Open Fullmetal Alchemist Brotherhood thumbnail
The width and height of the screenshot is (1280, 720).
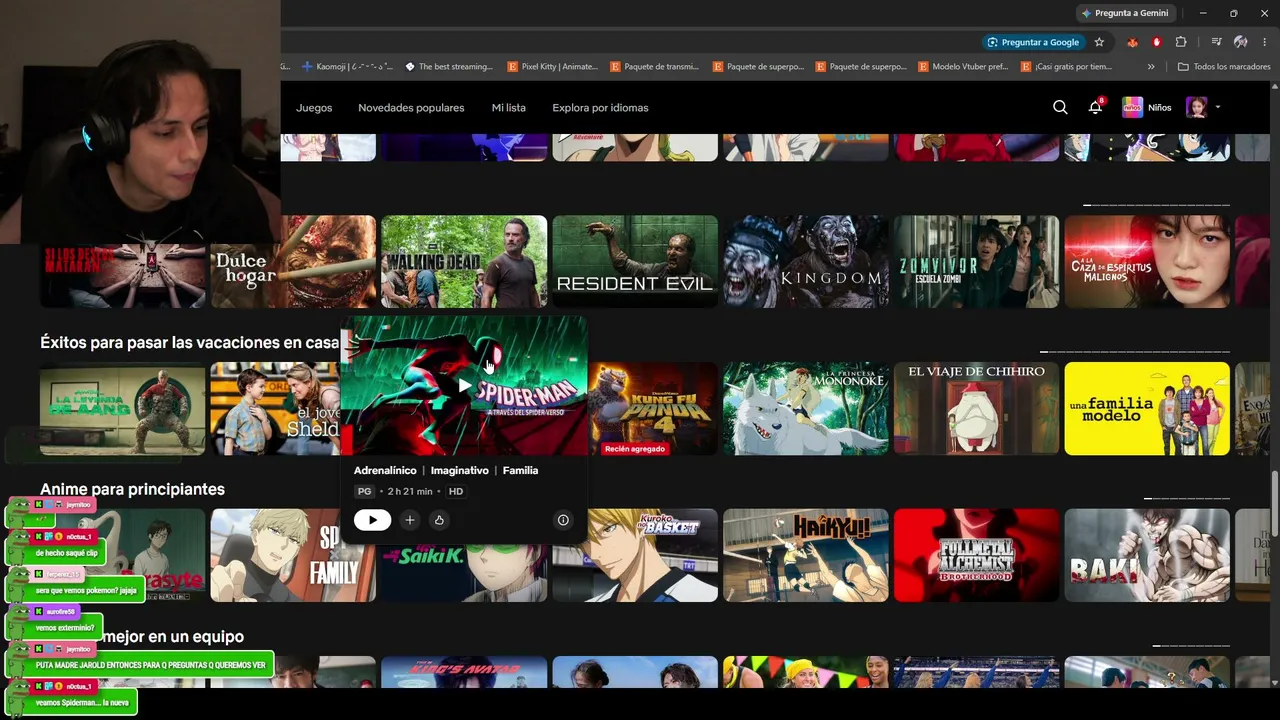pos(976,555)
